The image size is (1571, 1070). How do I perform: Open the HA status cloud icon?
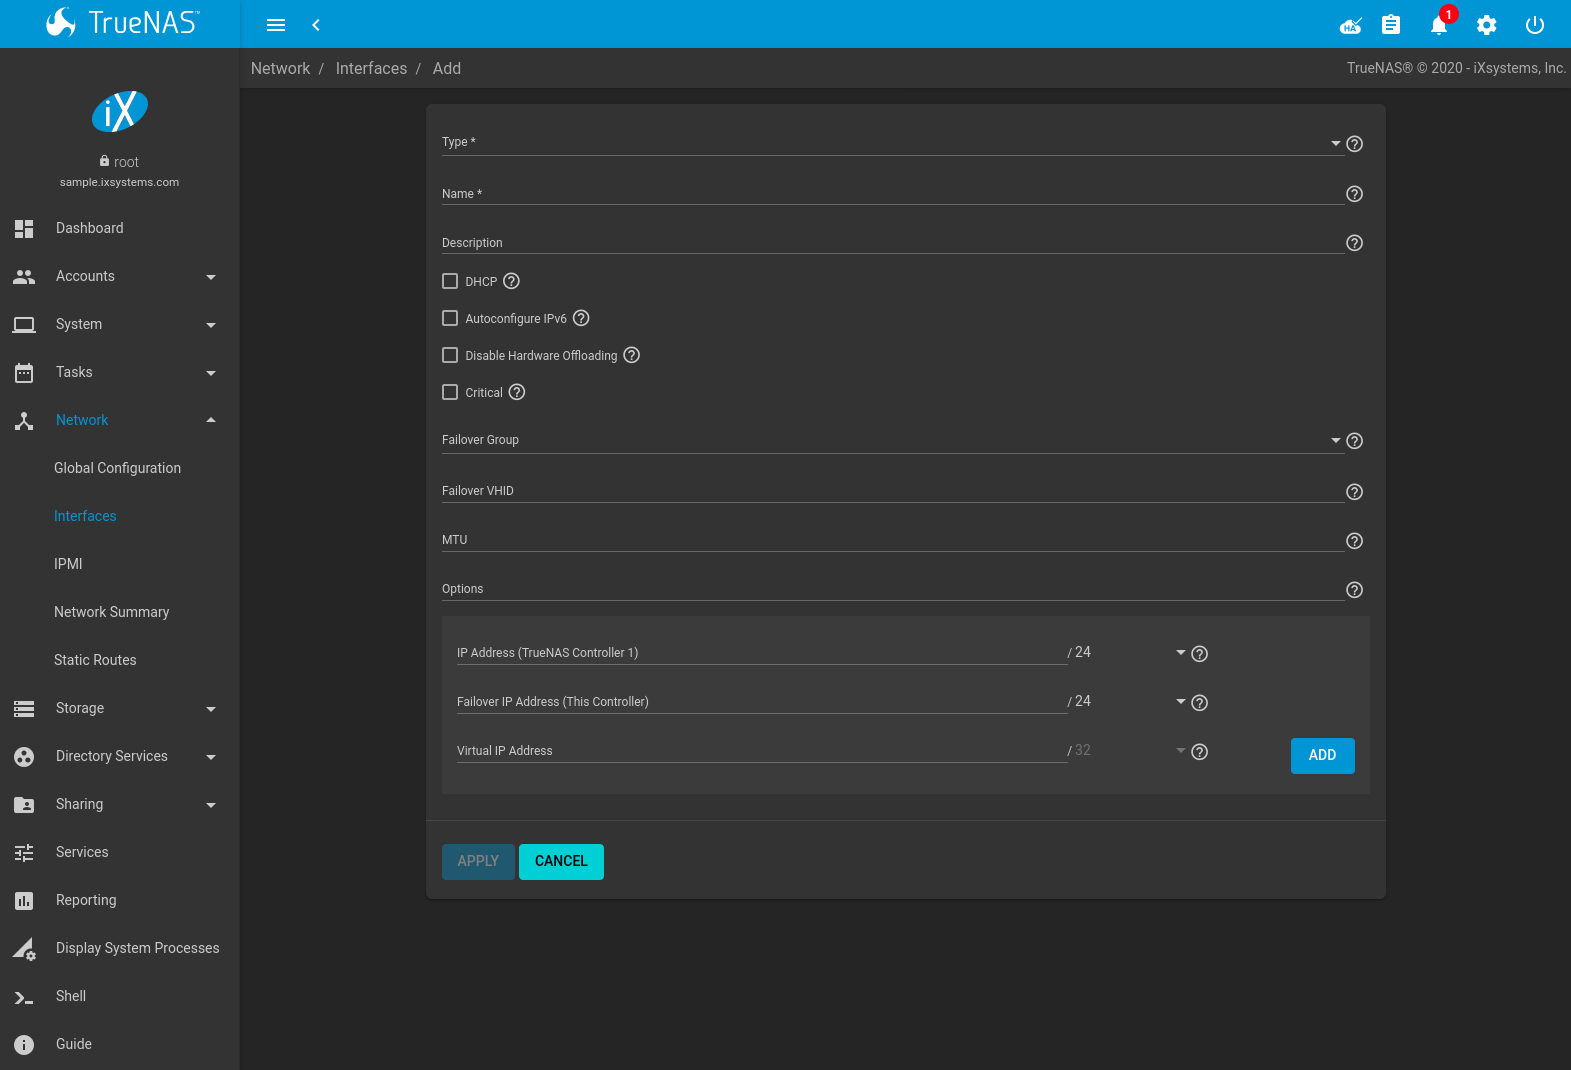coord(1351,25)
